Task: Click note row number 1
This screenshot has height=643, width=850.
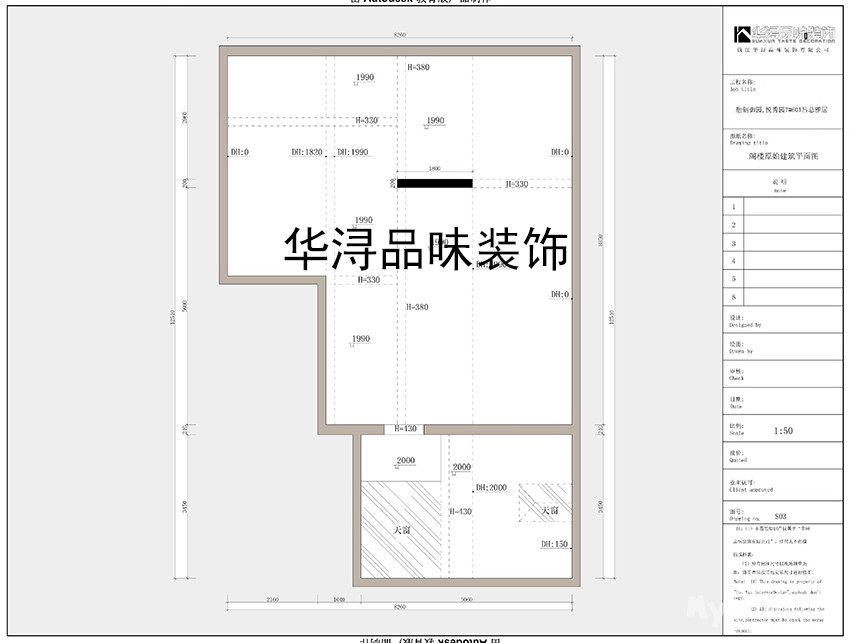Action: click(x=733, y=207)
